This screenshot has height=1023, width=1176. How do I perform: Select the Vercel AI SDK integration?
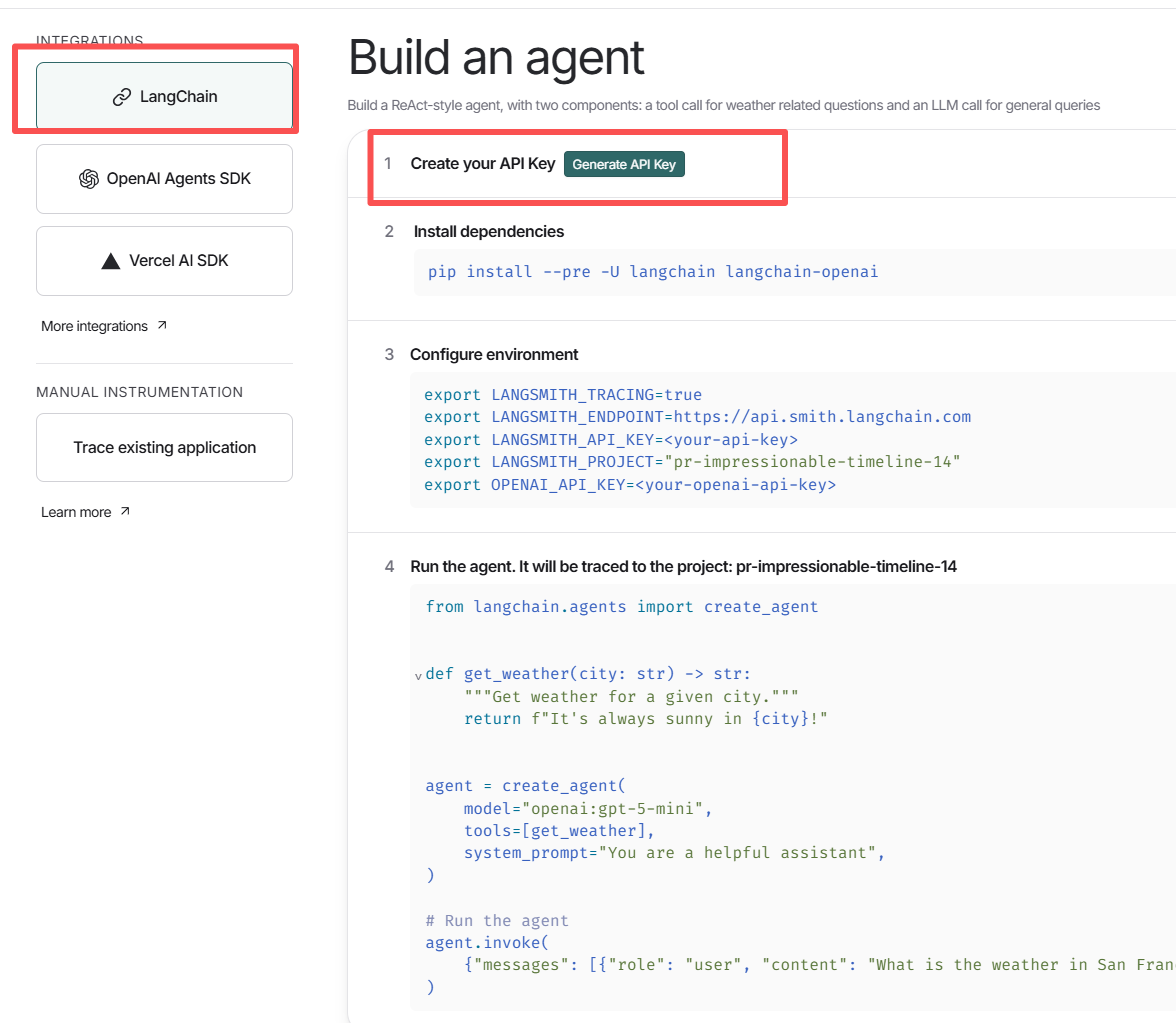point(164,261)
